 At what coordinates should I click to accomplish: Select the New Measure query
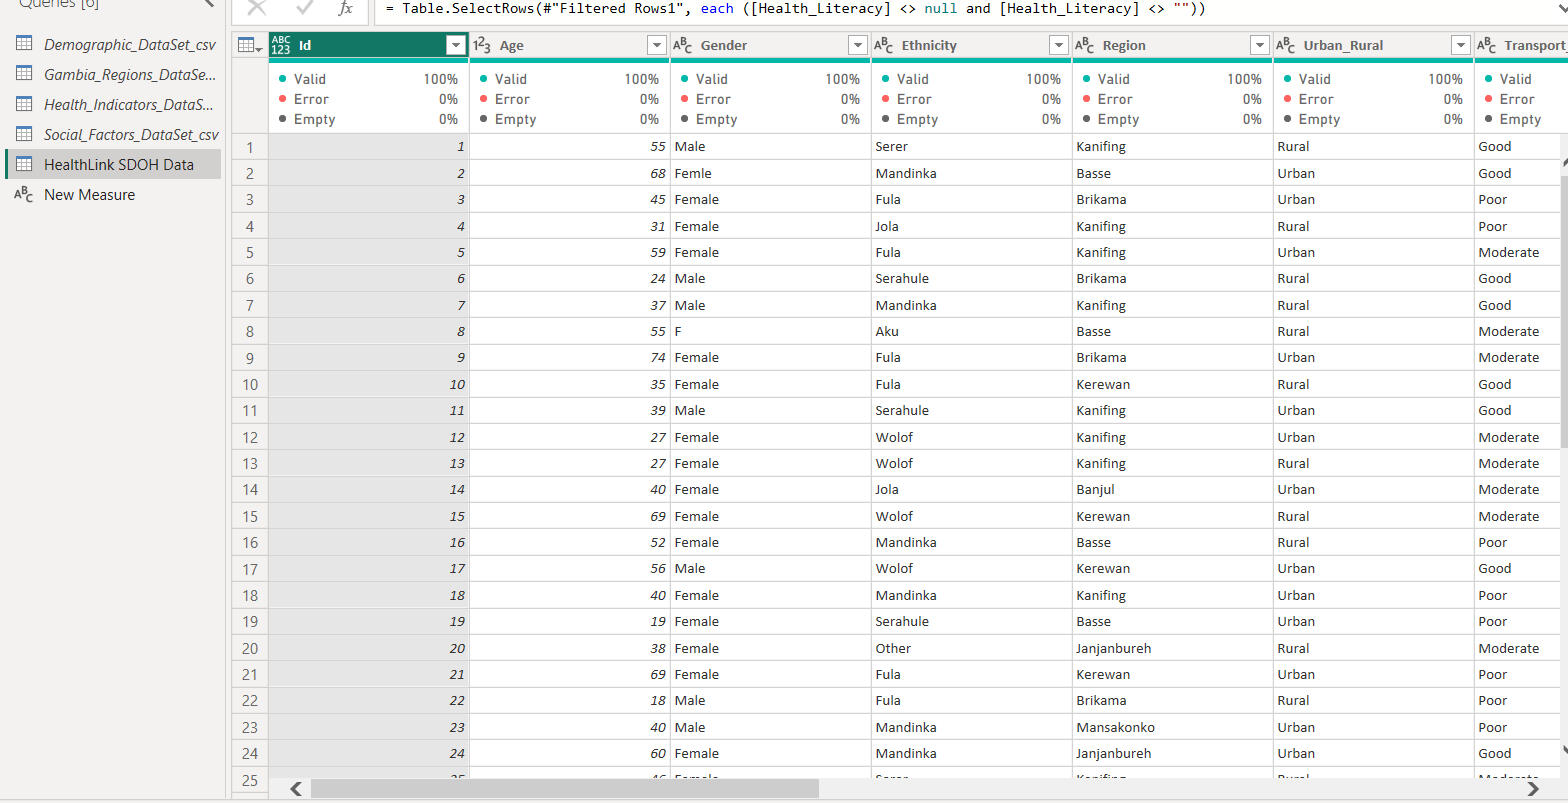pyautogui.click(x=89, y=195)
